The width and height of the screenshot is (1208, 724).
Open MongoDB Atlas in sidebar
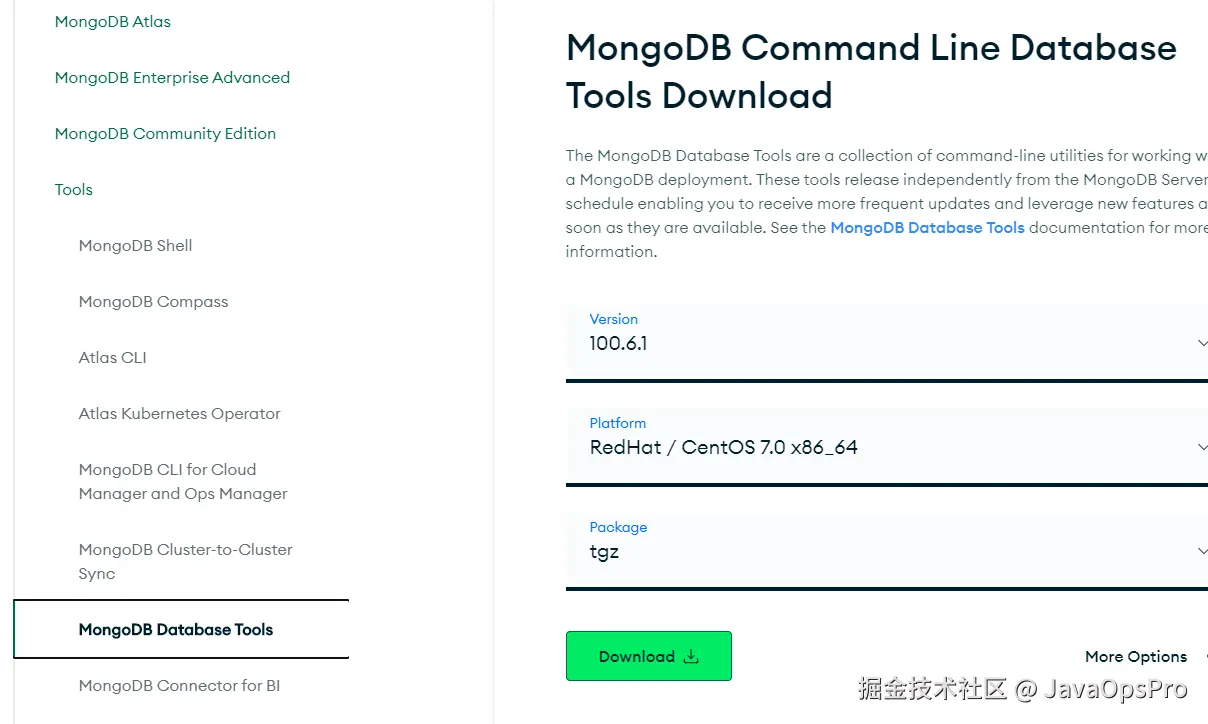tap(113, 22)
